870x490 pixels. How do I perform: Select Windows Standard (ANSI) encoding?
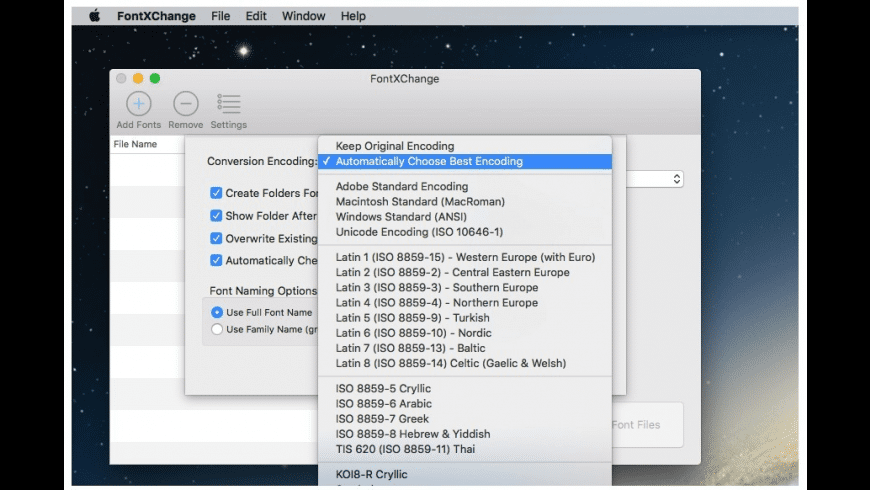465,216
